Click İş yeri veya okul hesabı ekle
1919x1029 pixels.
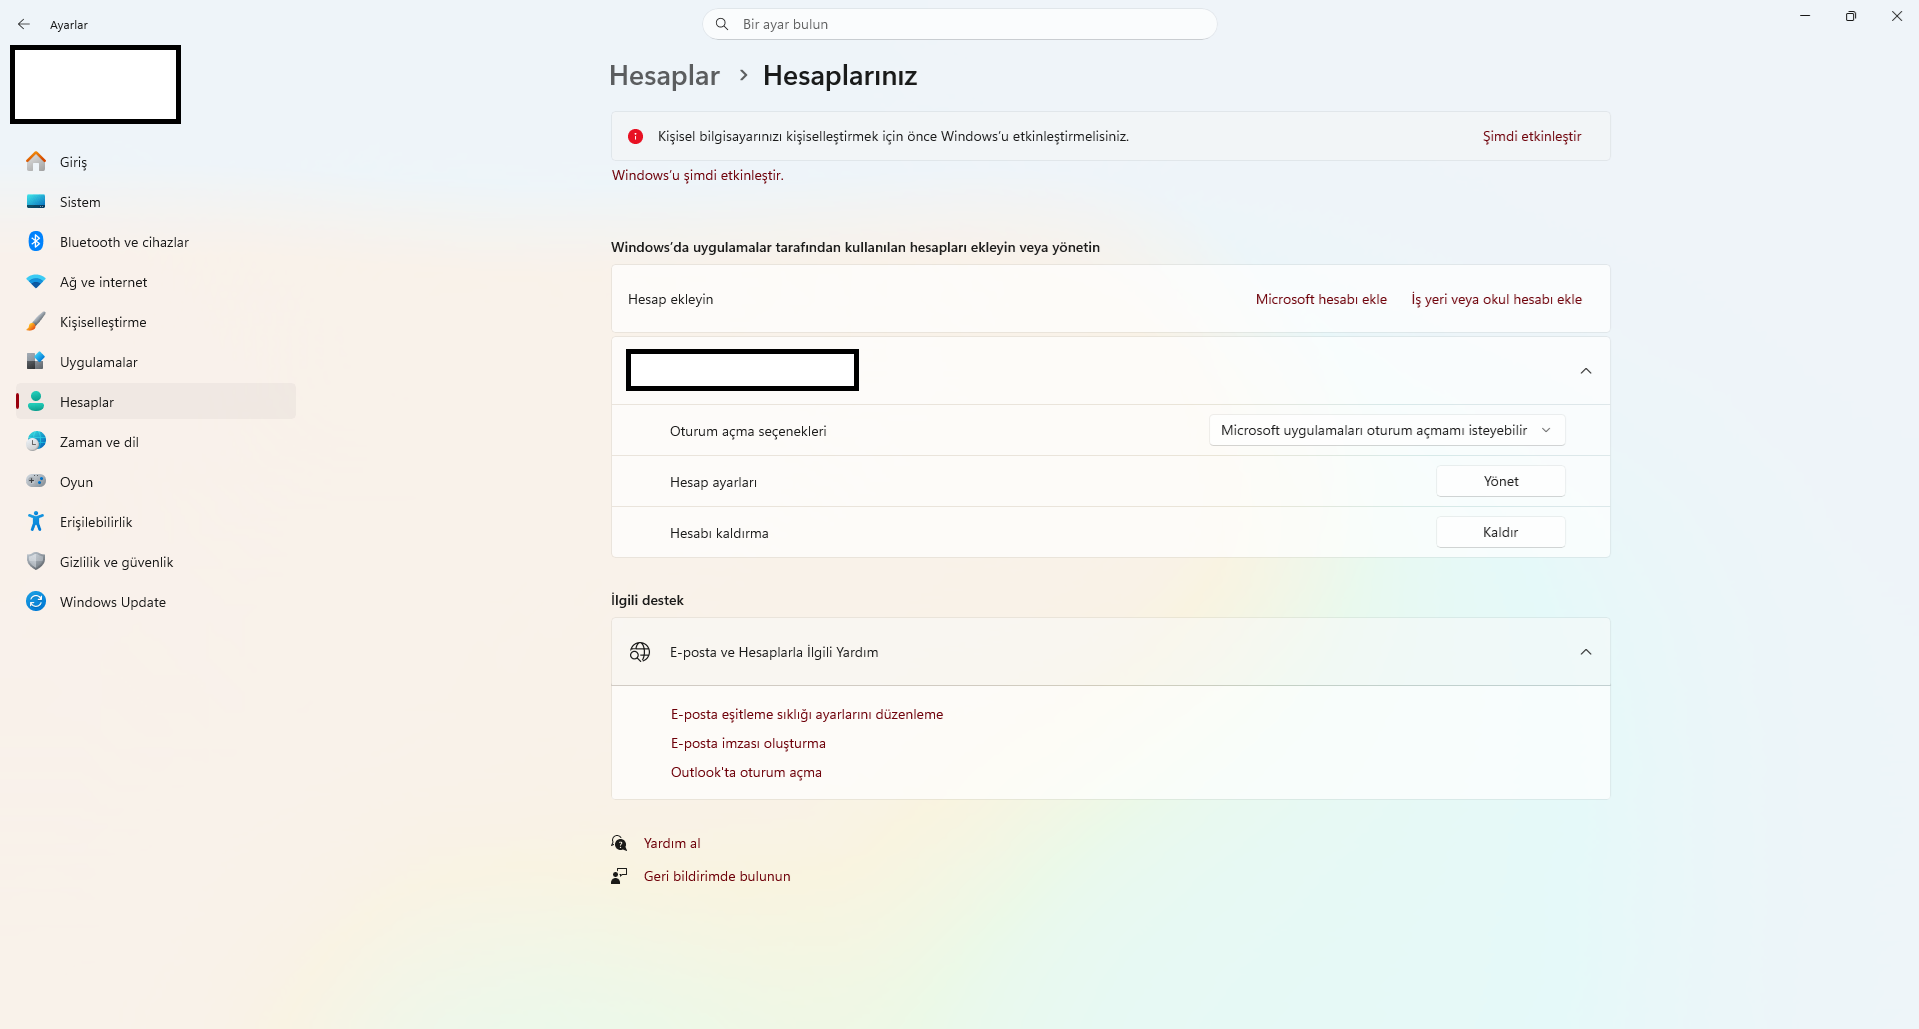[1496, 299]
